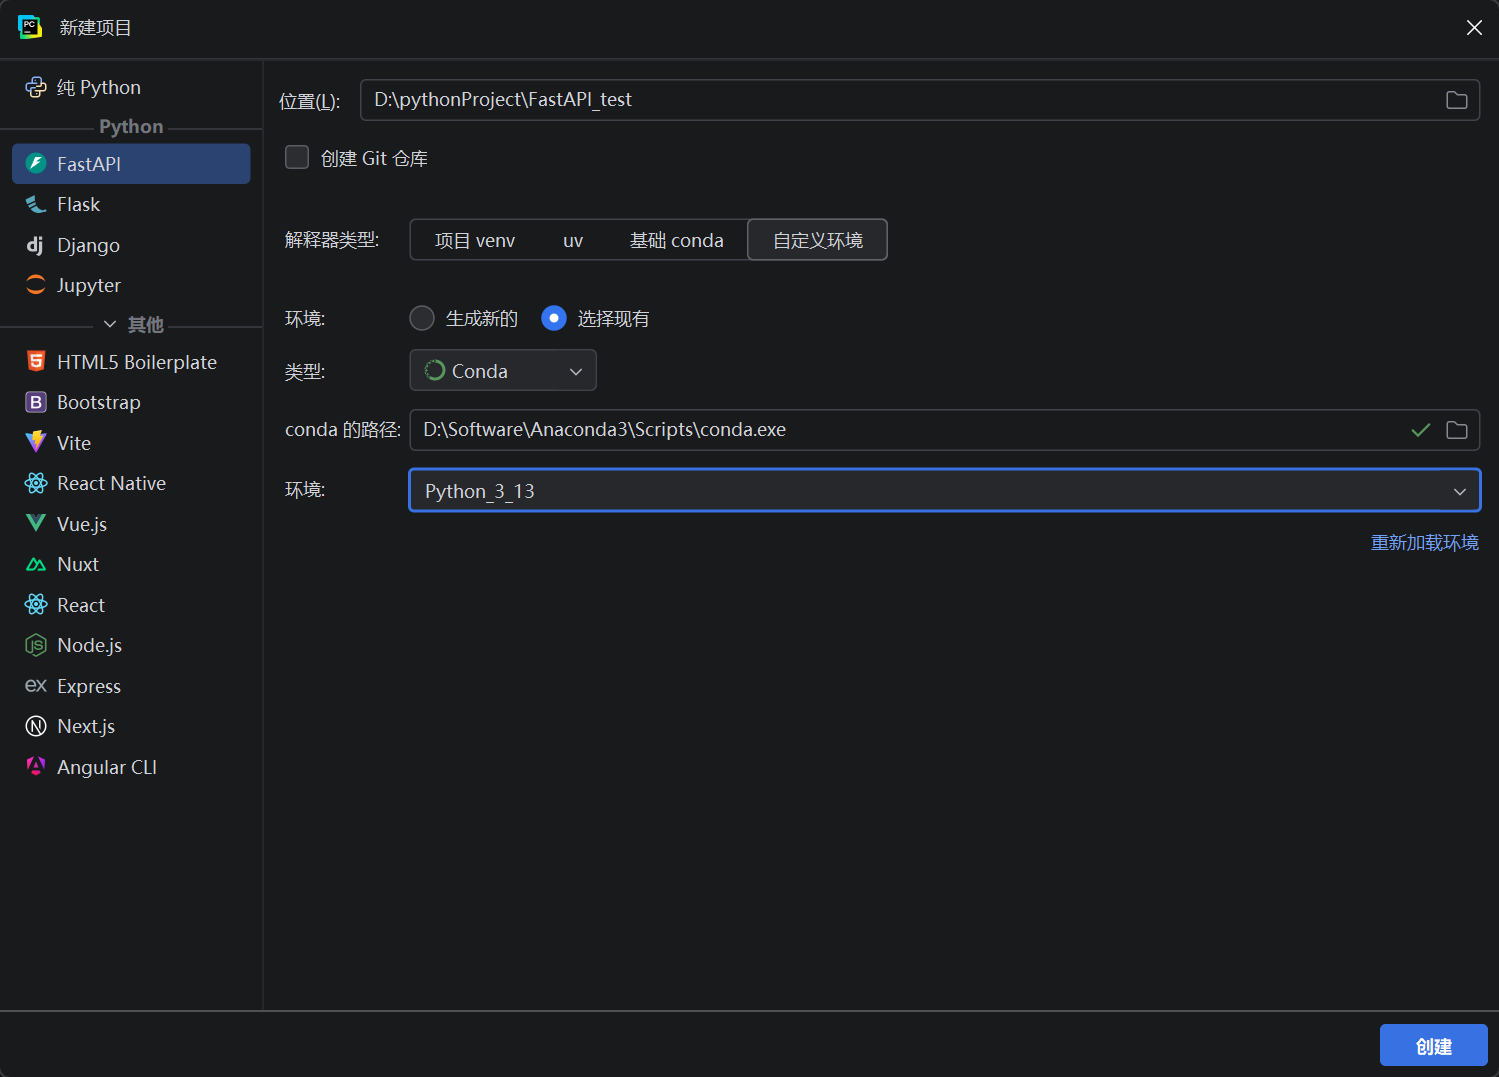Choose the Vue.js project icon
This screenshot has height=1077, width=1499.
36,523
